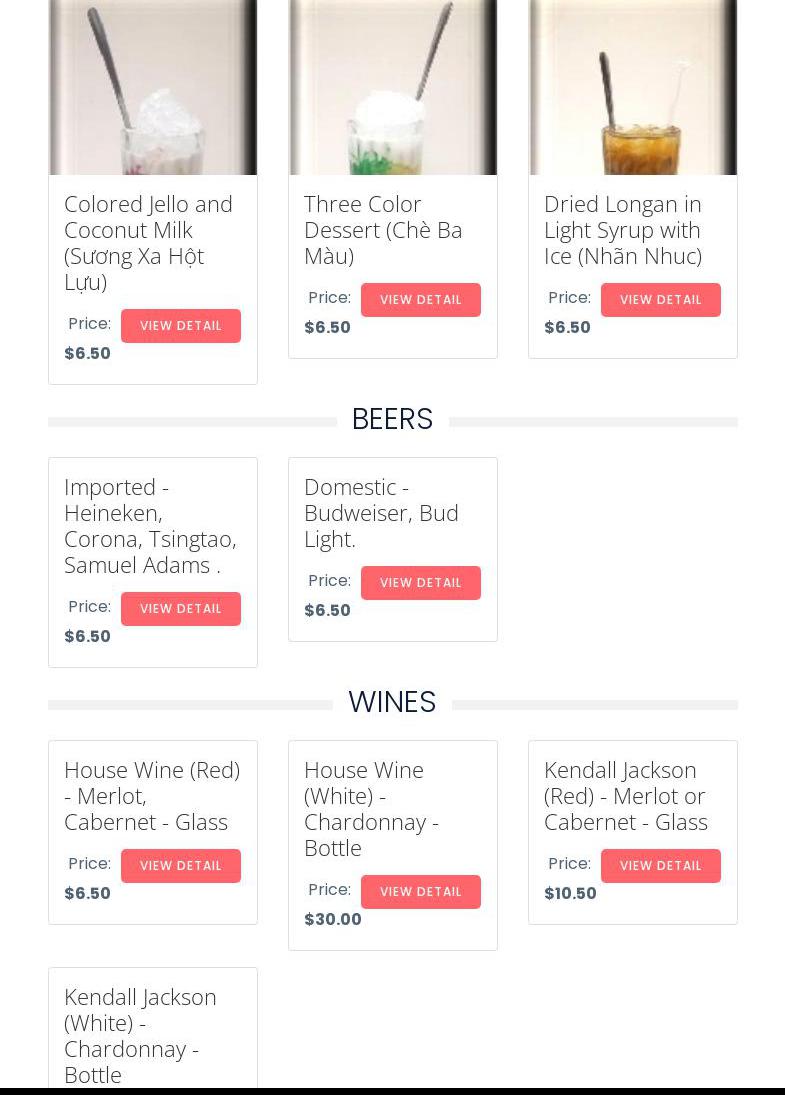Click House Wine (Red) - Merlot, Cabernet title
Viewport: 785px width, 1095px height.
tap(152, 795)
